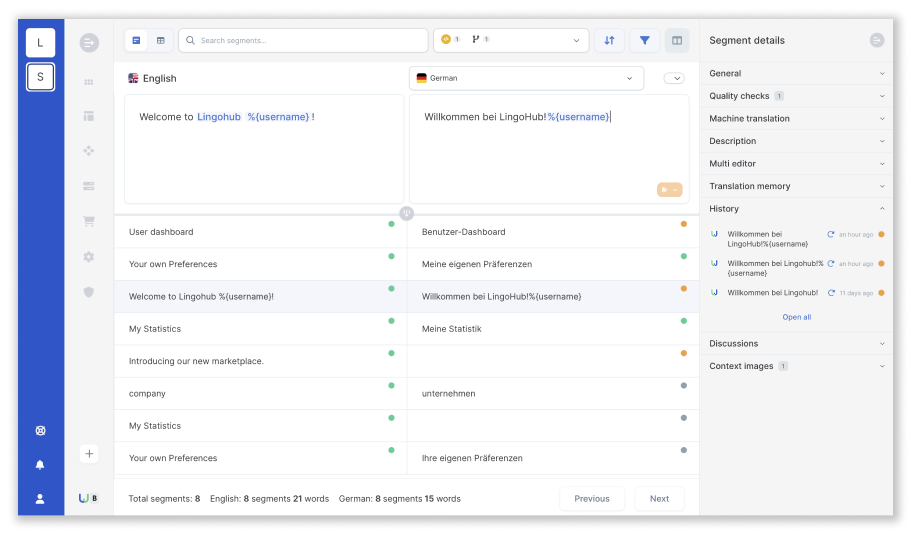Select the Machine translation section

796,119
